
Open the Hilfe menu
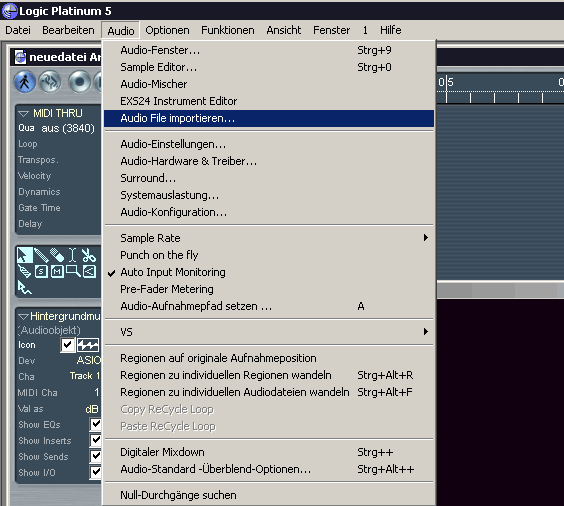(391, 30)
